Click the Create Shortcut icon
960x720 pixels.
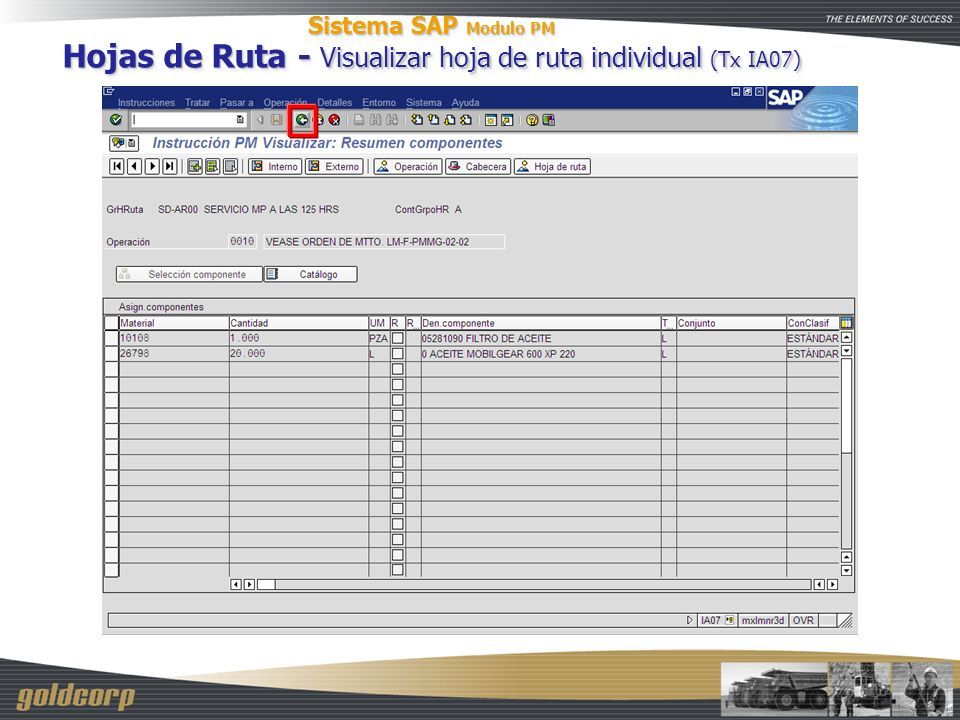point(507,120)
